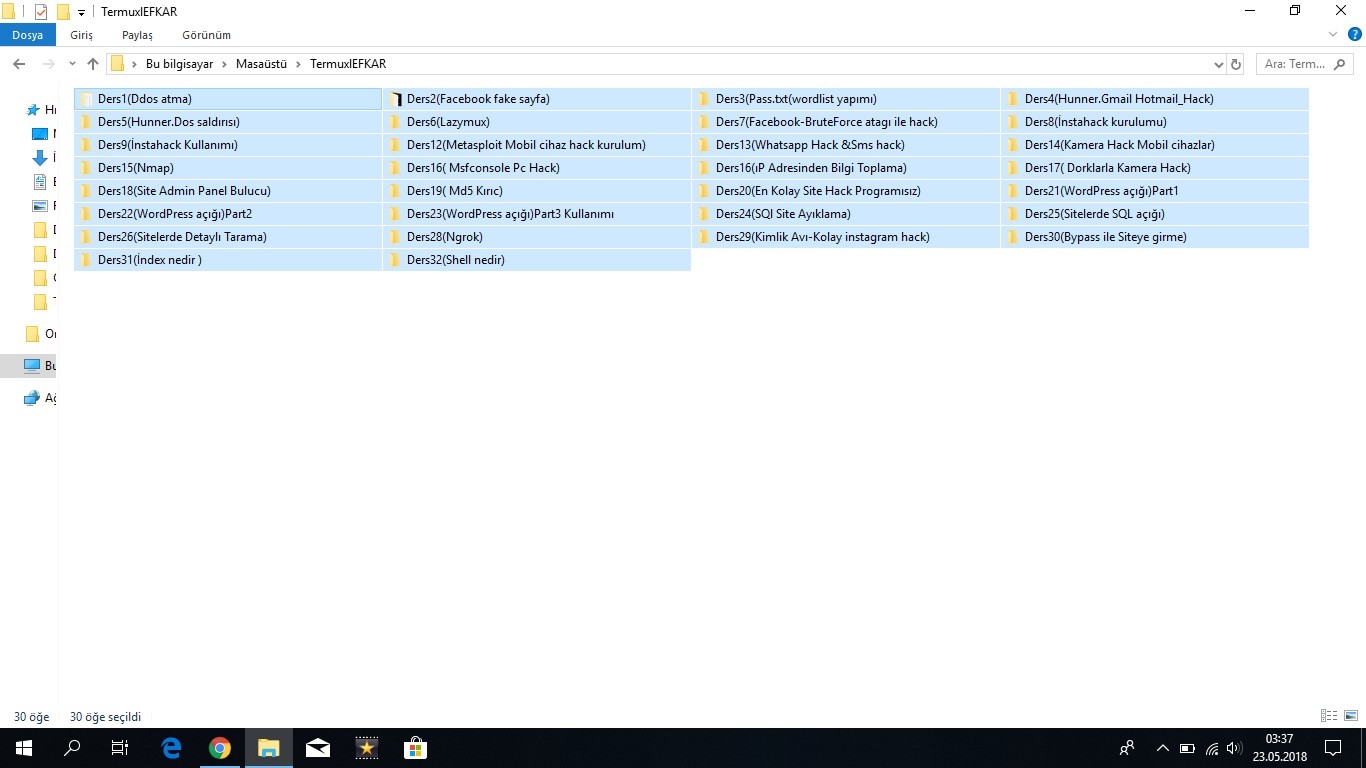Viewport: 1366px width, 768px height.
Task: Select folder Ders16(iP Adresinden Bilgi Toplama)
Action: pos(846,168)
